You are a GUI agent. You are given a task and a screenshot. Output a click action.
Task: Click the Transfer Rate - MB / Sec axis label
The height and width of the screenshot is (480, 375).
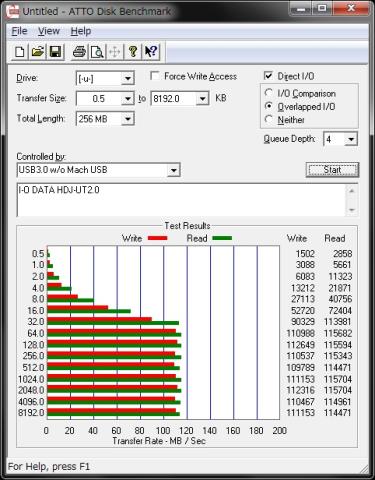(x=159, y=441)
